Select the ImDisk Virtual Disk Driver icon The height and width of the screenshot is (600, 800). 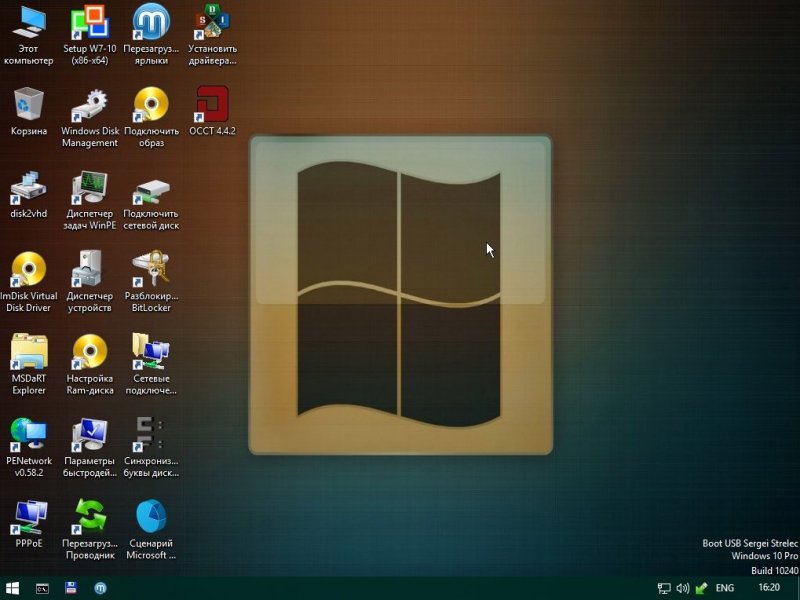click(x=29, y=268)
